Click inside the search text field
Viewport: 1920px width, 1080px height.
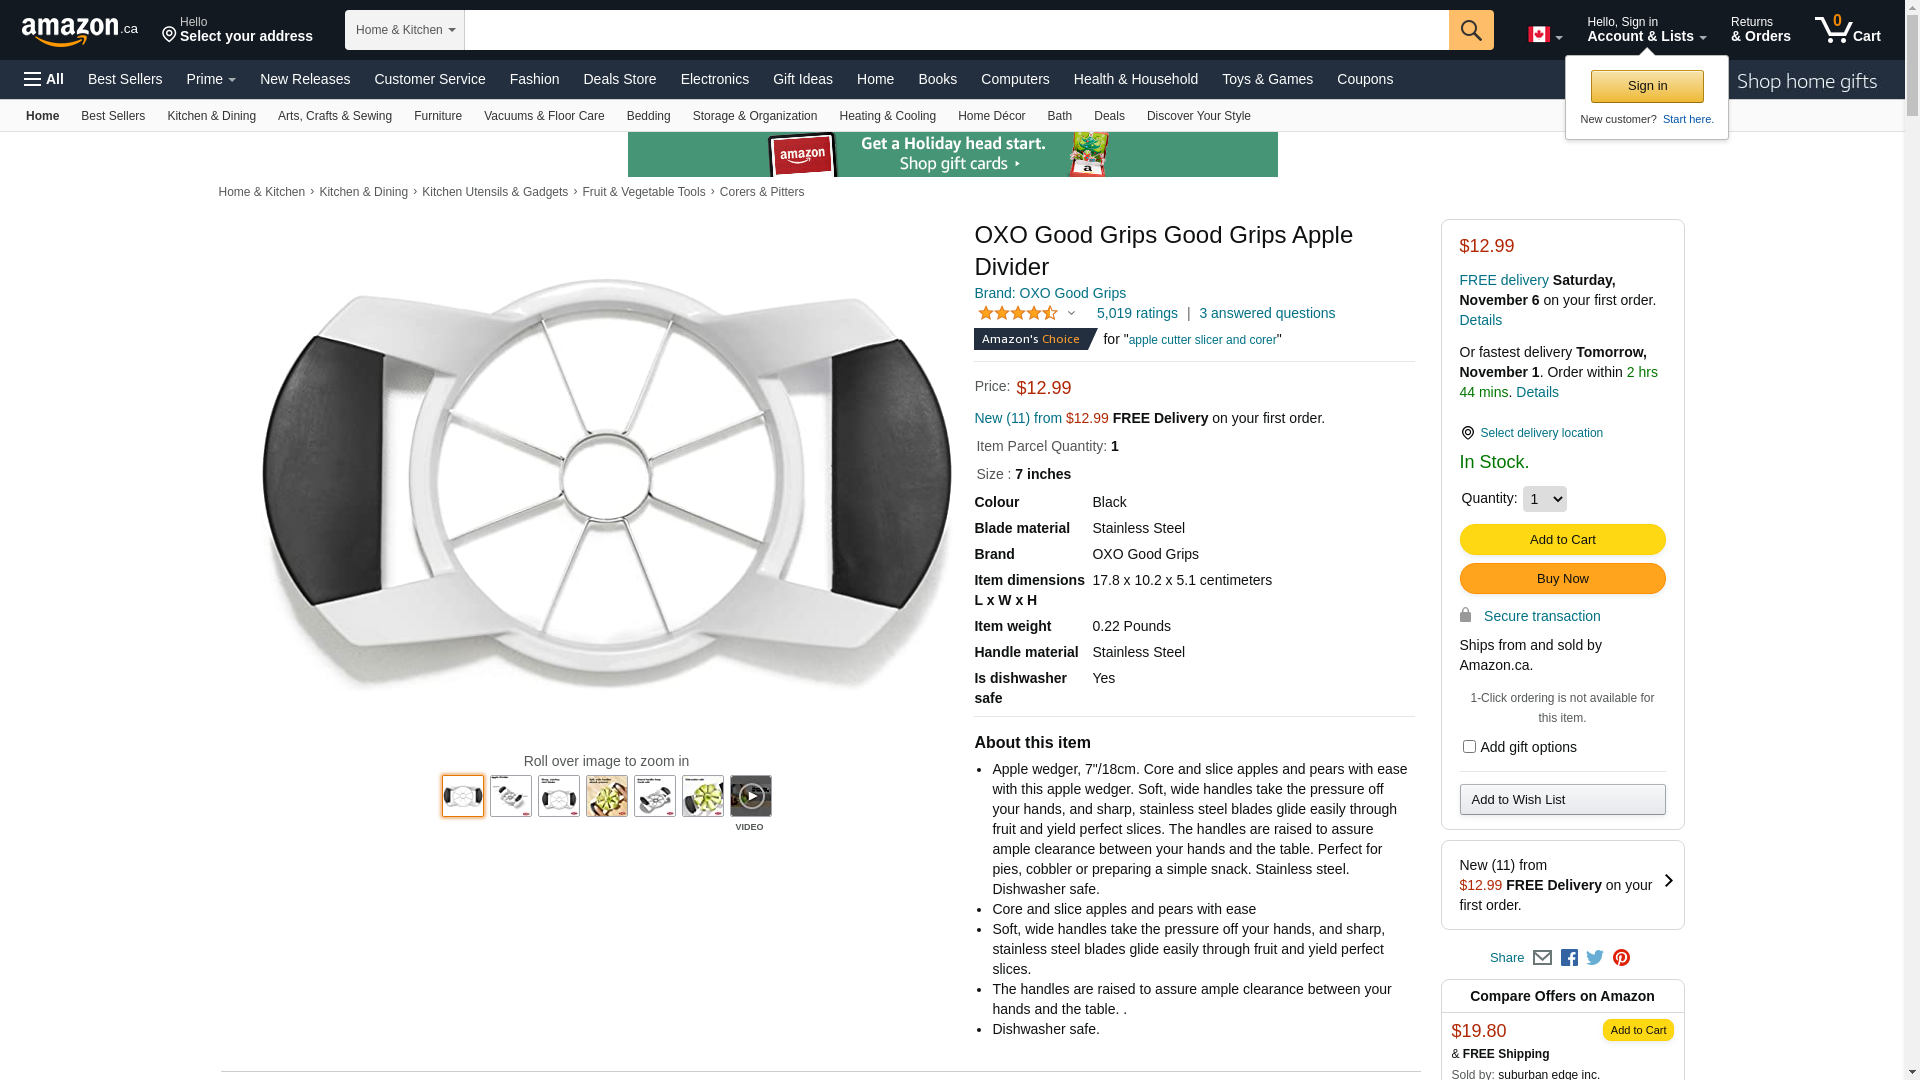point(957,30)
